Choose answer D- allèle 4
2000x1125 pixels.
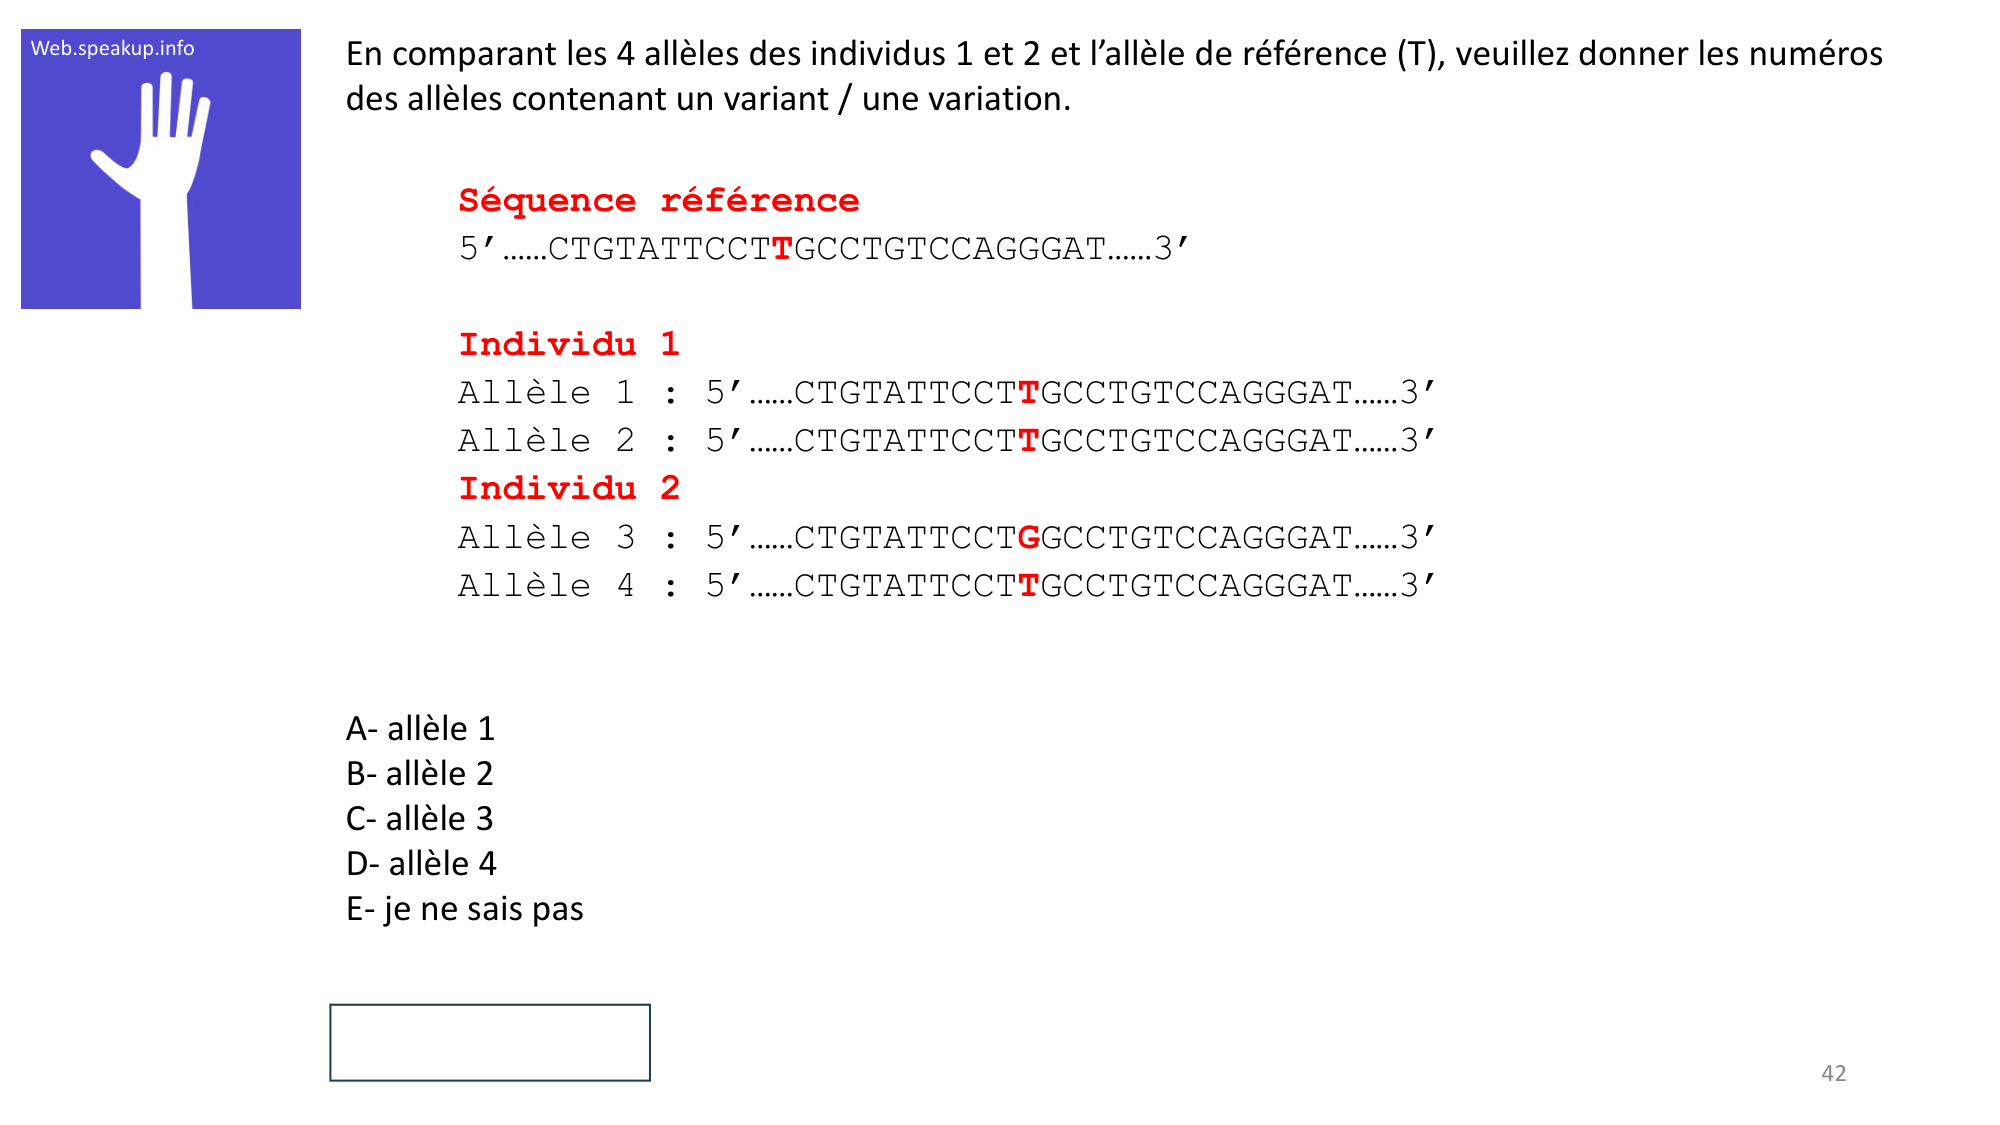pos(421,864)
